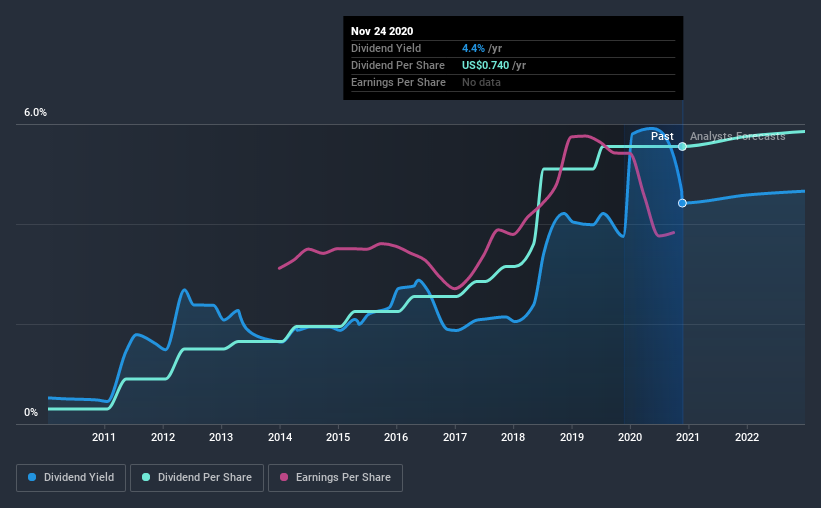This screenshot has width=821, height=508.
Task: Click the tooltip's Dividend Per Share row label
Action: (x=398, y=65)
